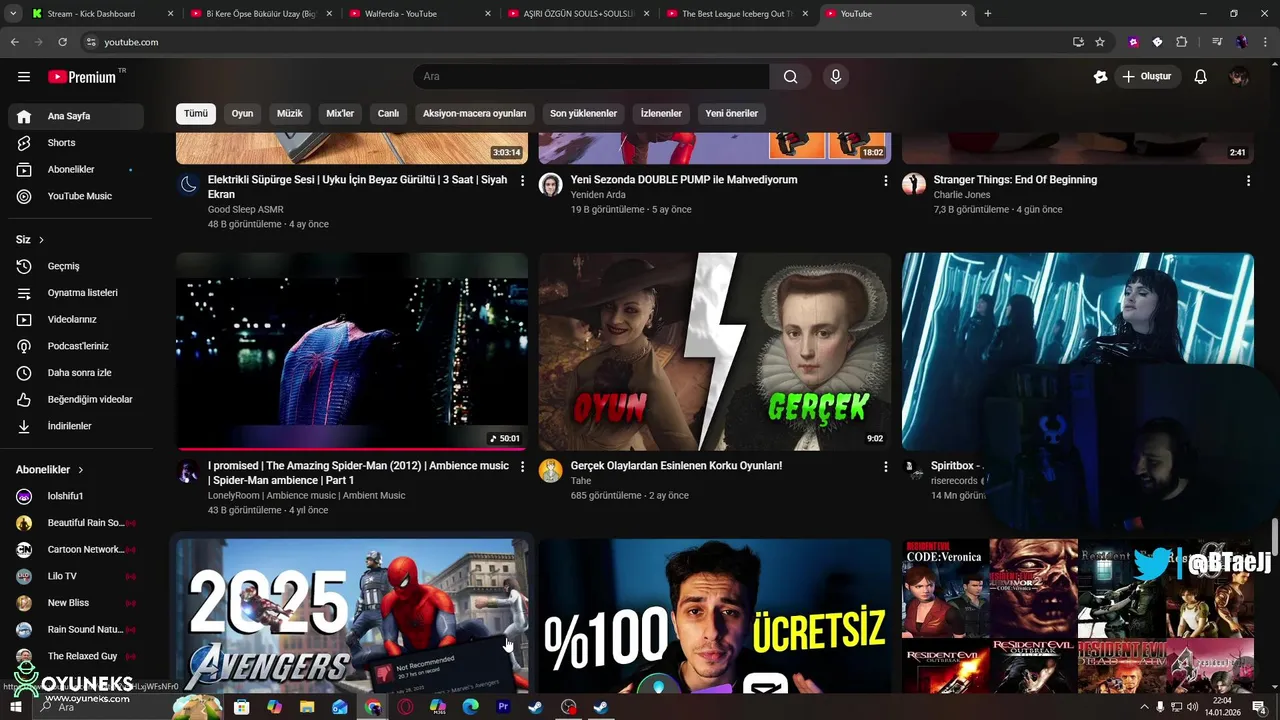Open Geçmiş history page
Image resolution: width=1280 pixels, height=720 pixels.
point(76,266)
